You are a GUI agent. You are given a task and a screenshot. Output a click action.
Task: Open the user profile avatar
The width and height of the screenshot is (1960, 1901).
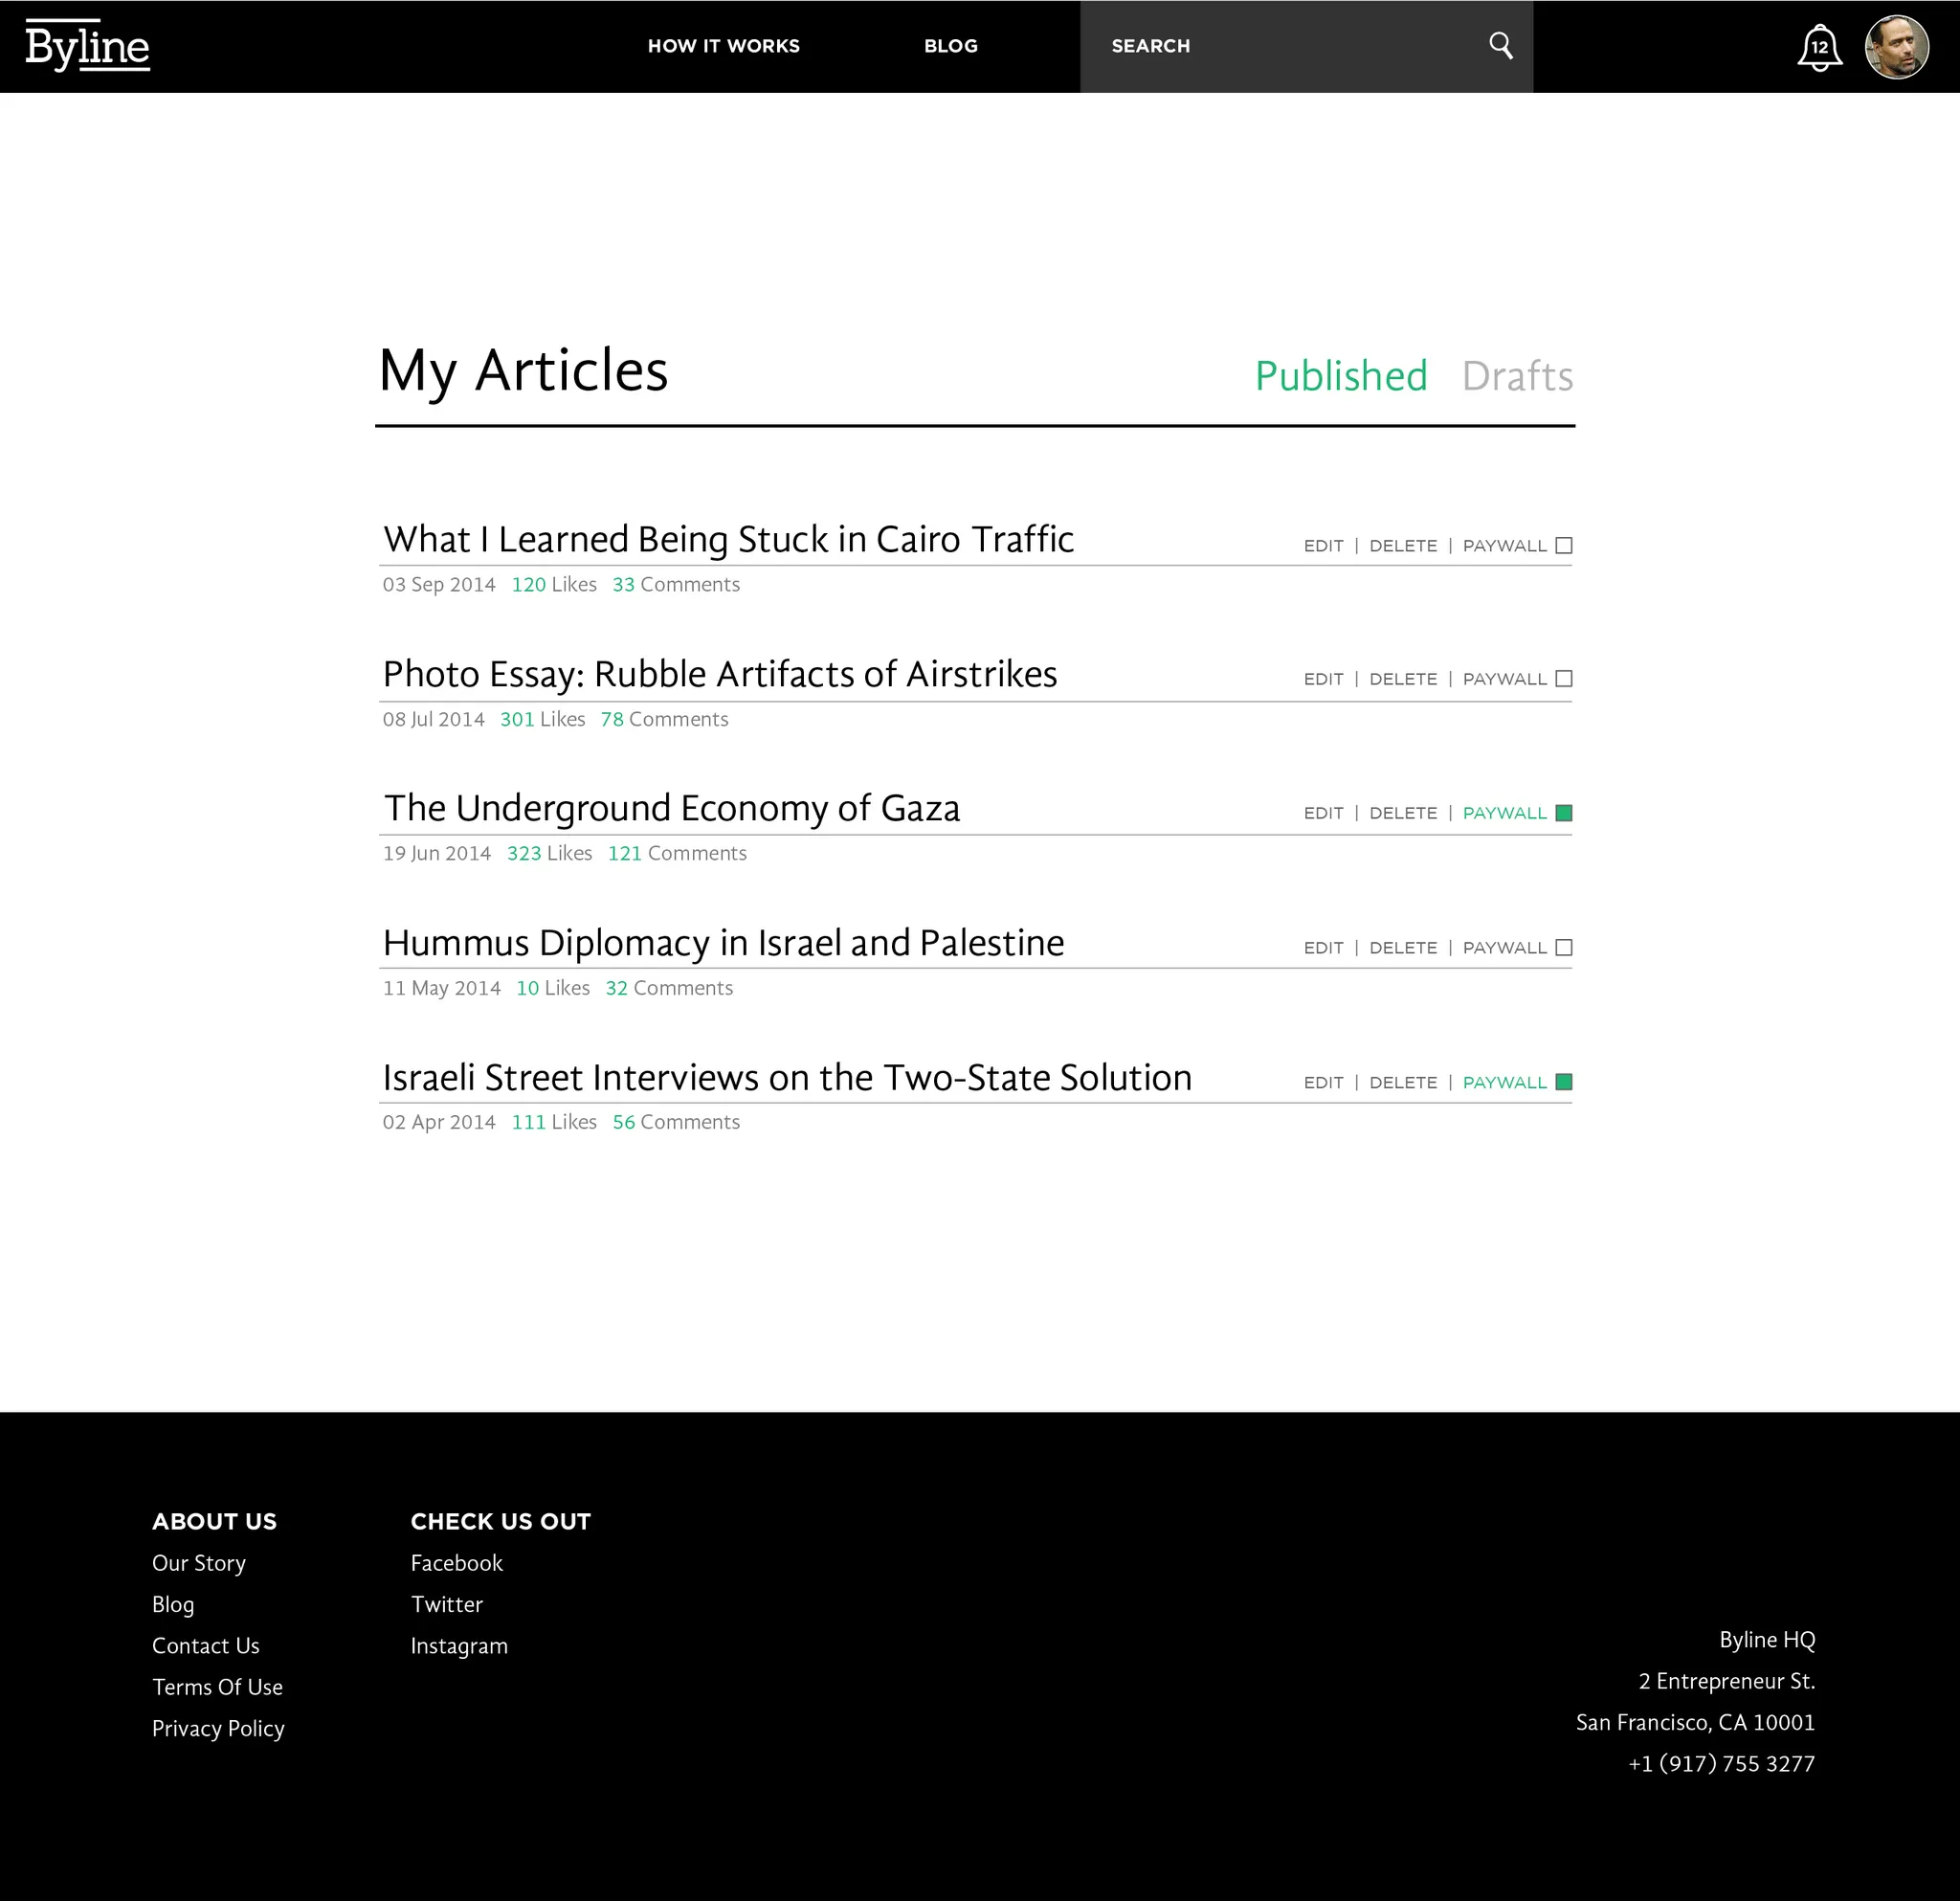(x=1896, y=47)
